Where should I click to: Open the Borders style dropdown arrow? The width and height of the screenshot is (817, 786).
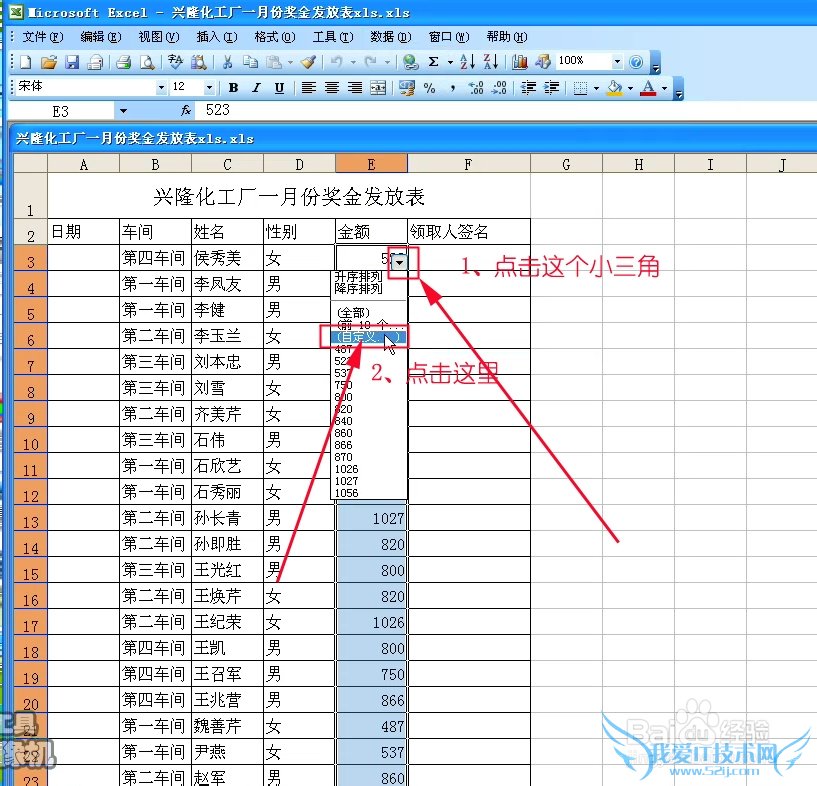point(597,88)
